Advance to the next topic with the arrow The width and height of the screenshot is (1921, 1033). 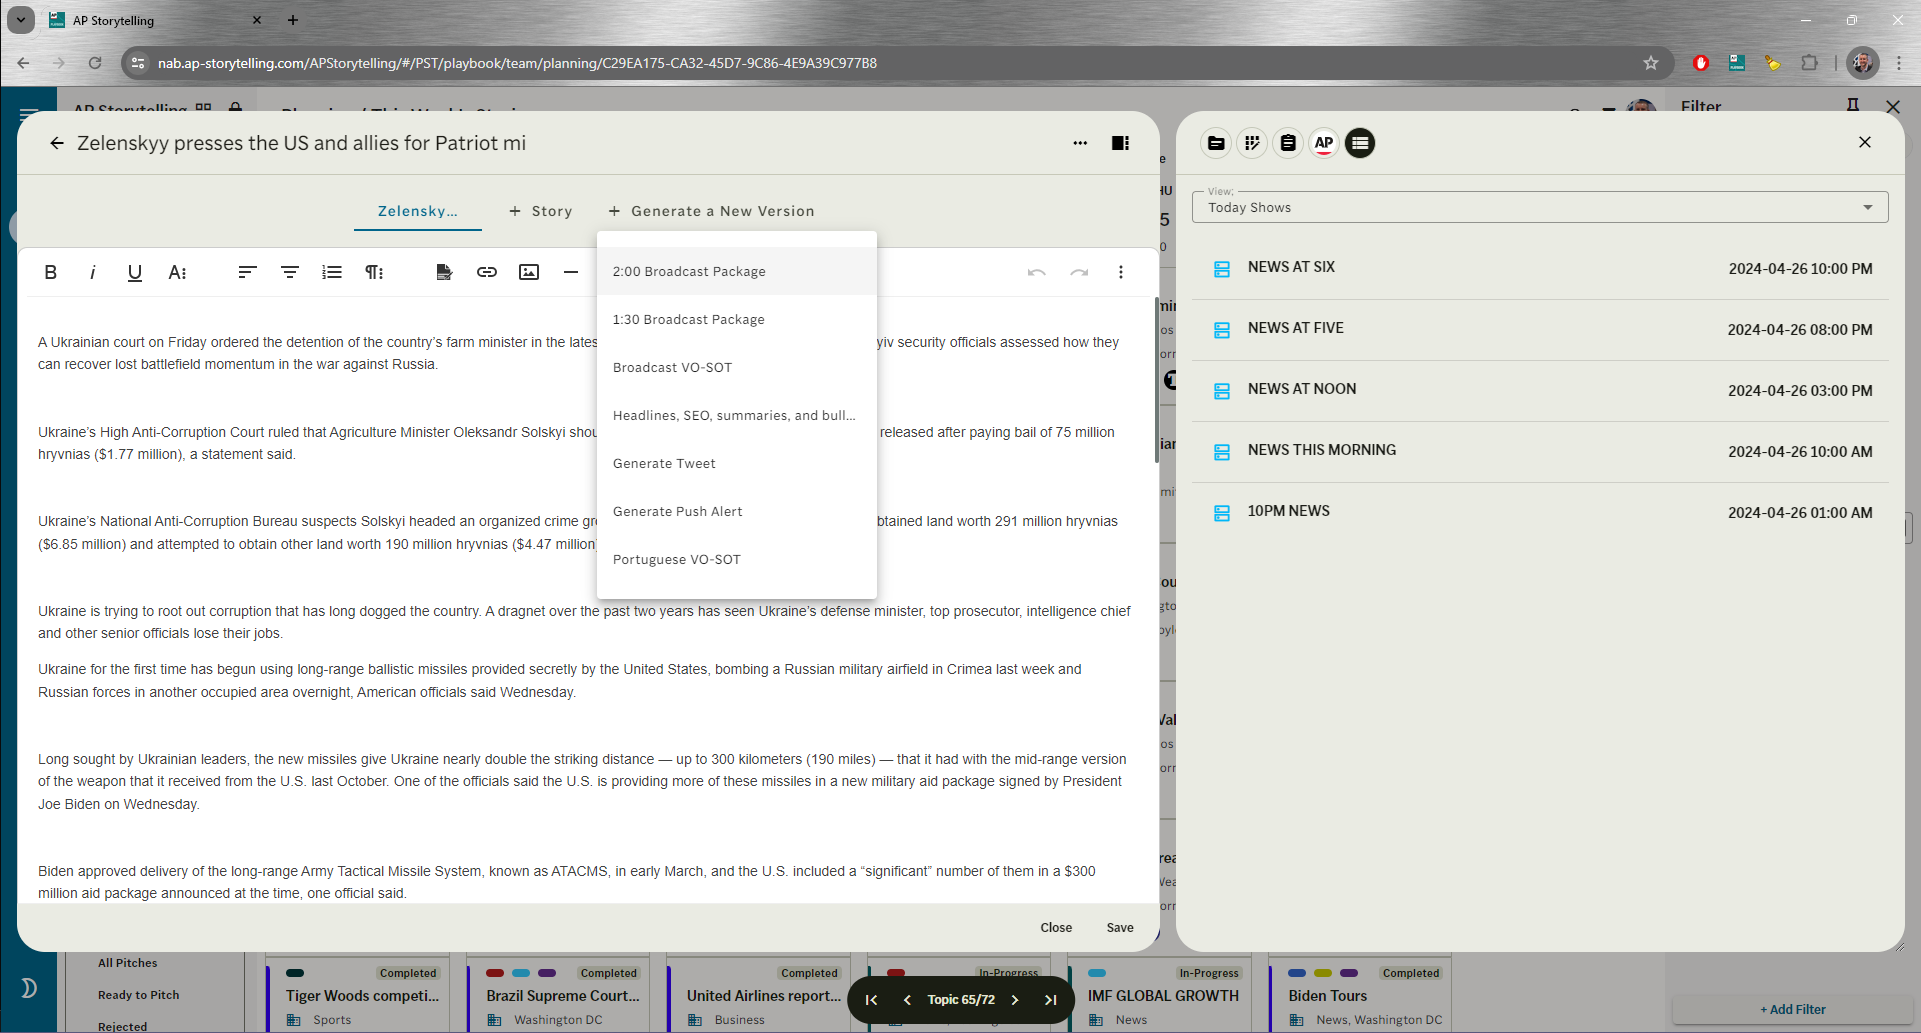pos(1014,999)
